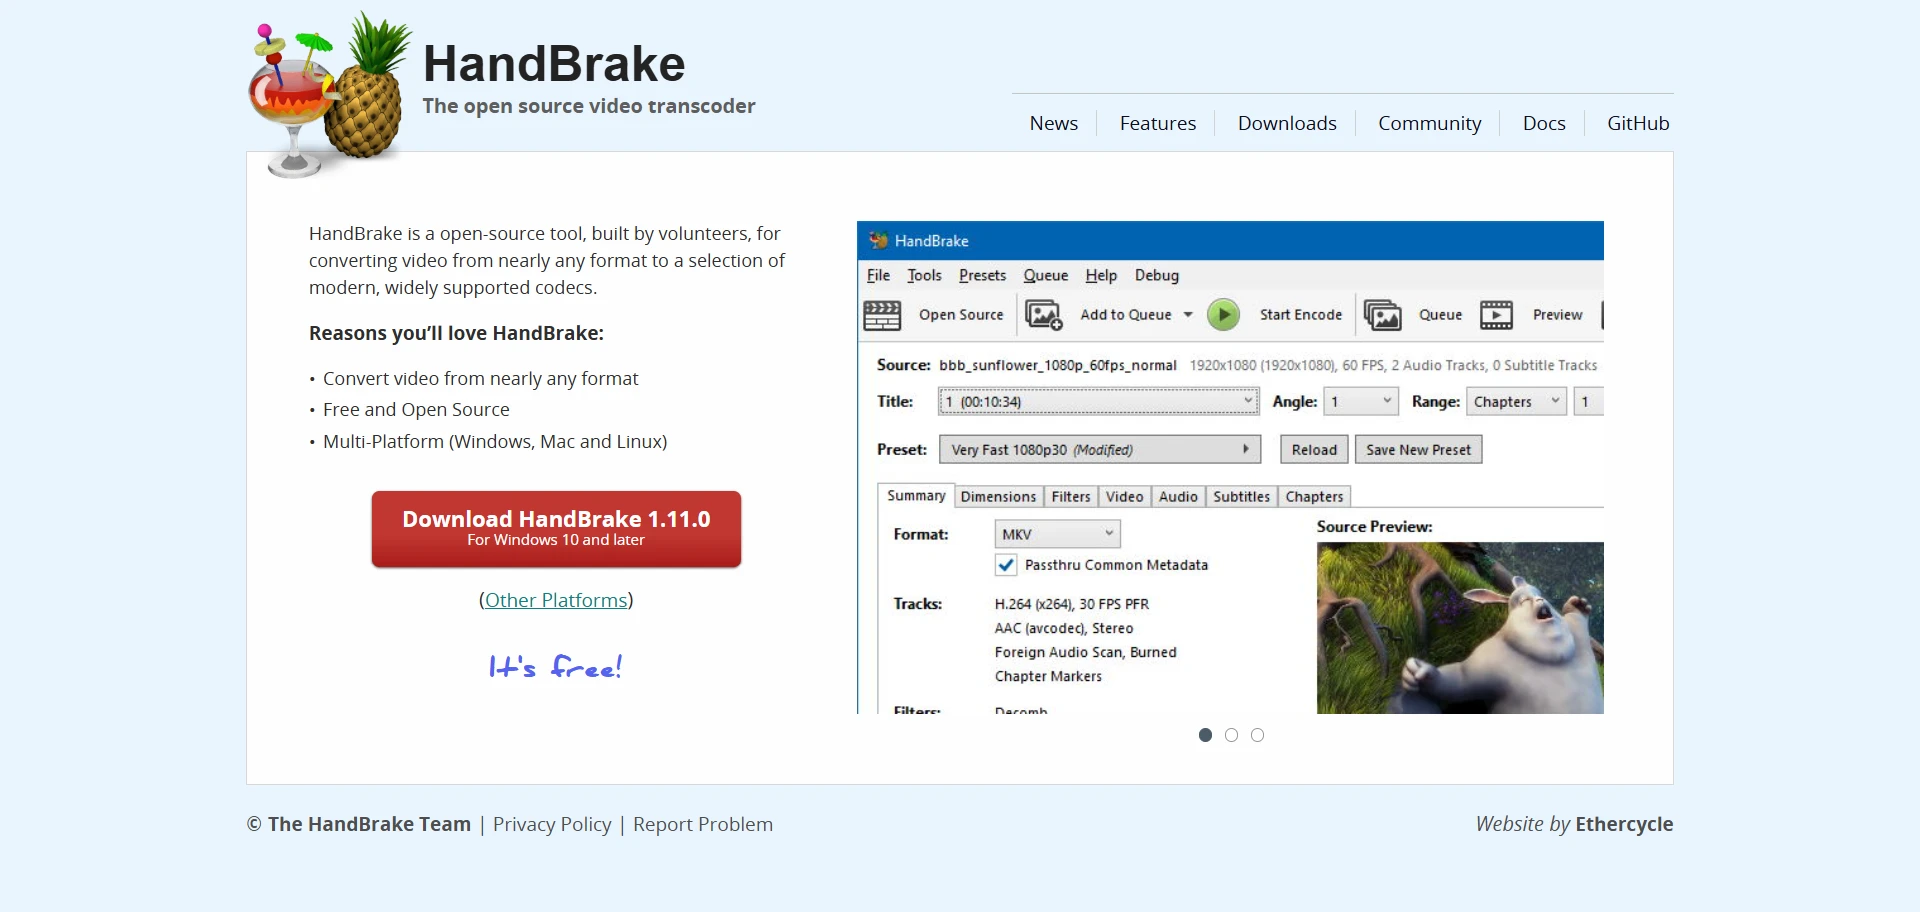The image size is (1920, 912).
Task: Click the Save New Preset button
Action: pyautogui.click(x=1418, y=449)
